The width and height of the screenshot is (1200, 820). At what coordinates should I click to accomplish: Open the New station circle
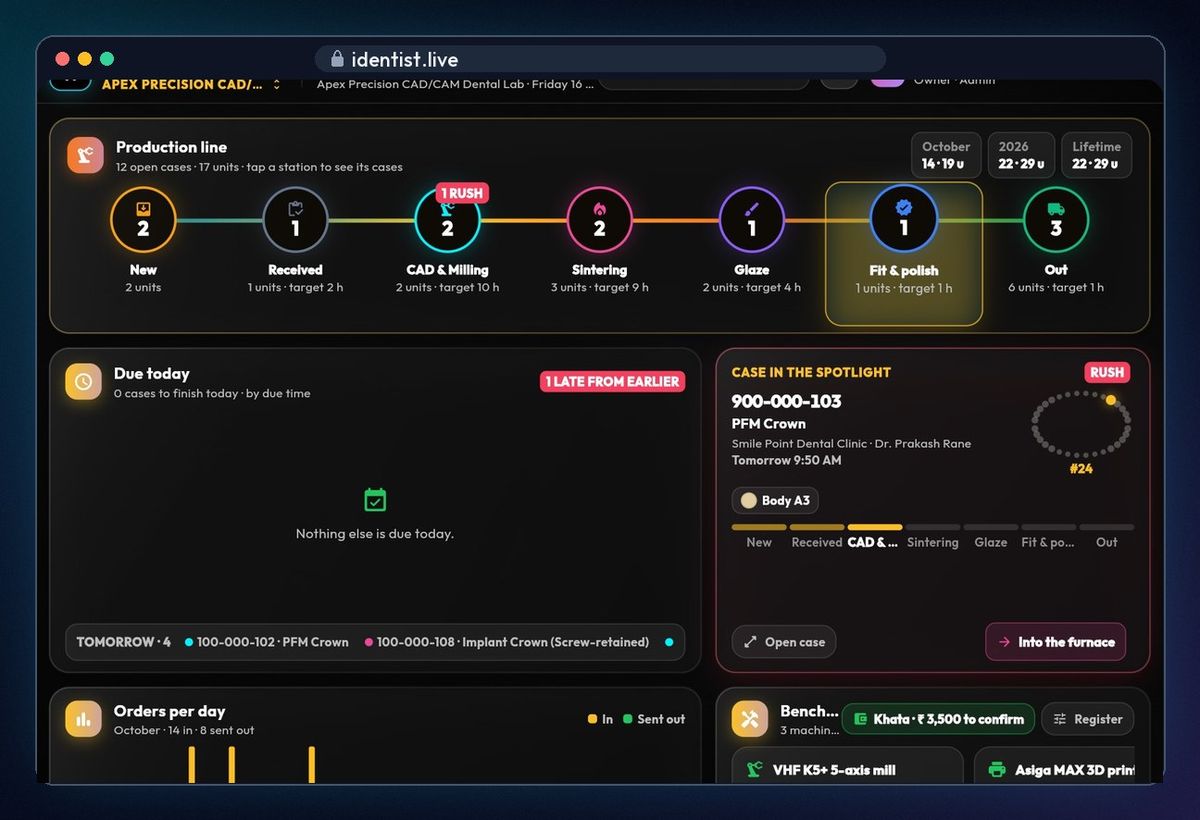143,220
